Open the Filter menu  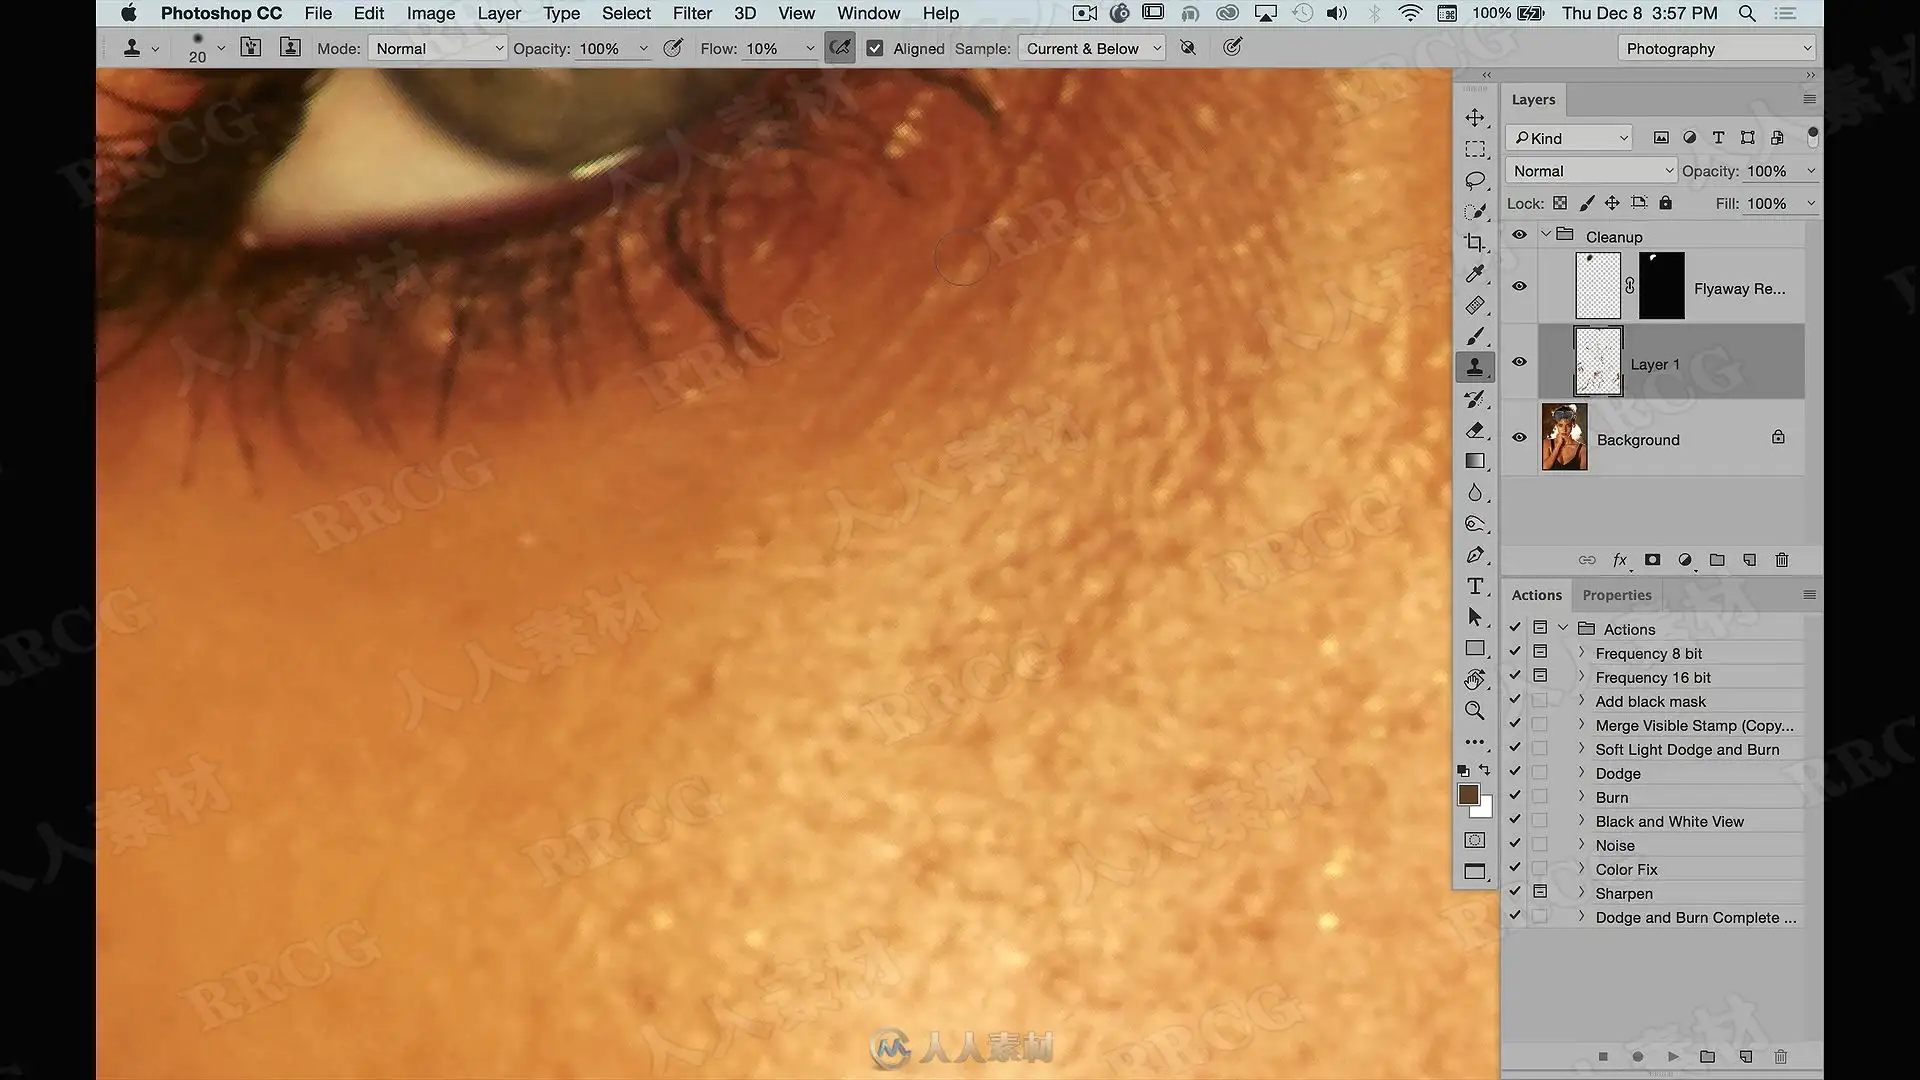pos(692,13)
